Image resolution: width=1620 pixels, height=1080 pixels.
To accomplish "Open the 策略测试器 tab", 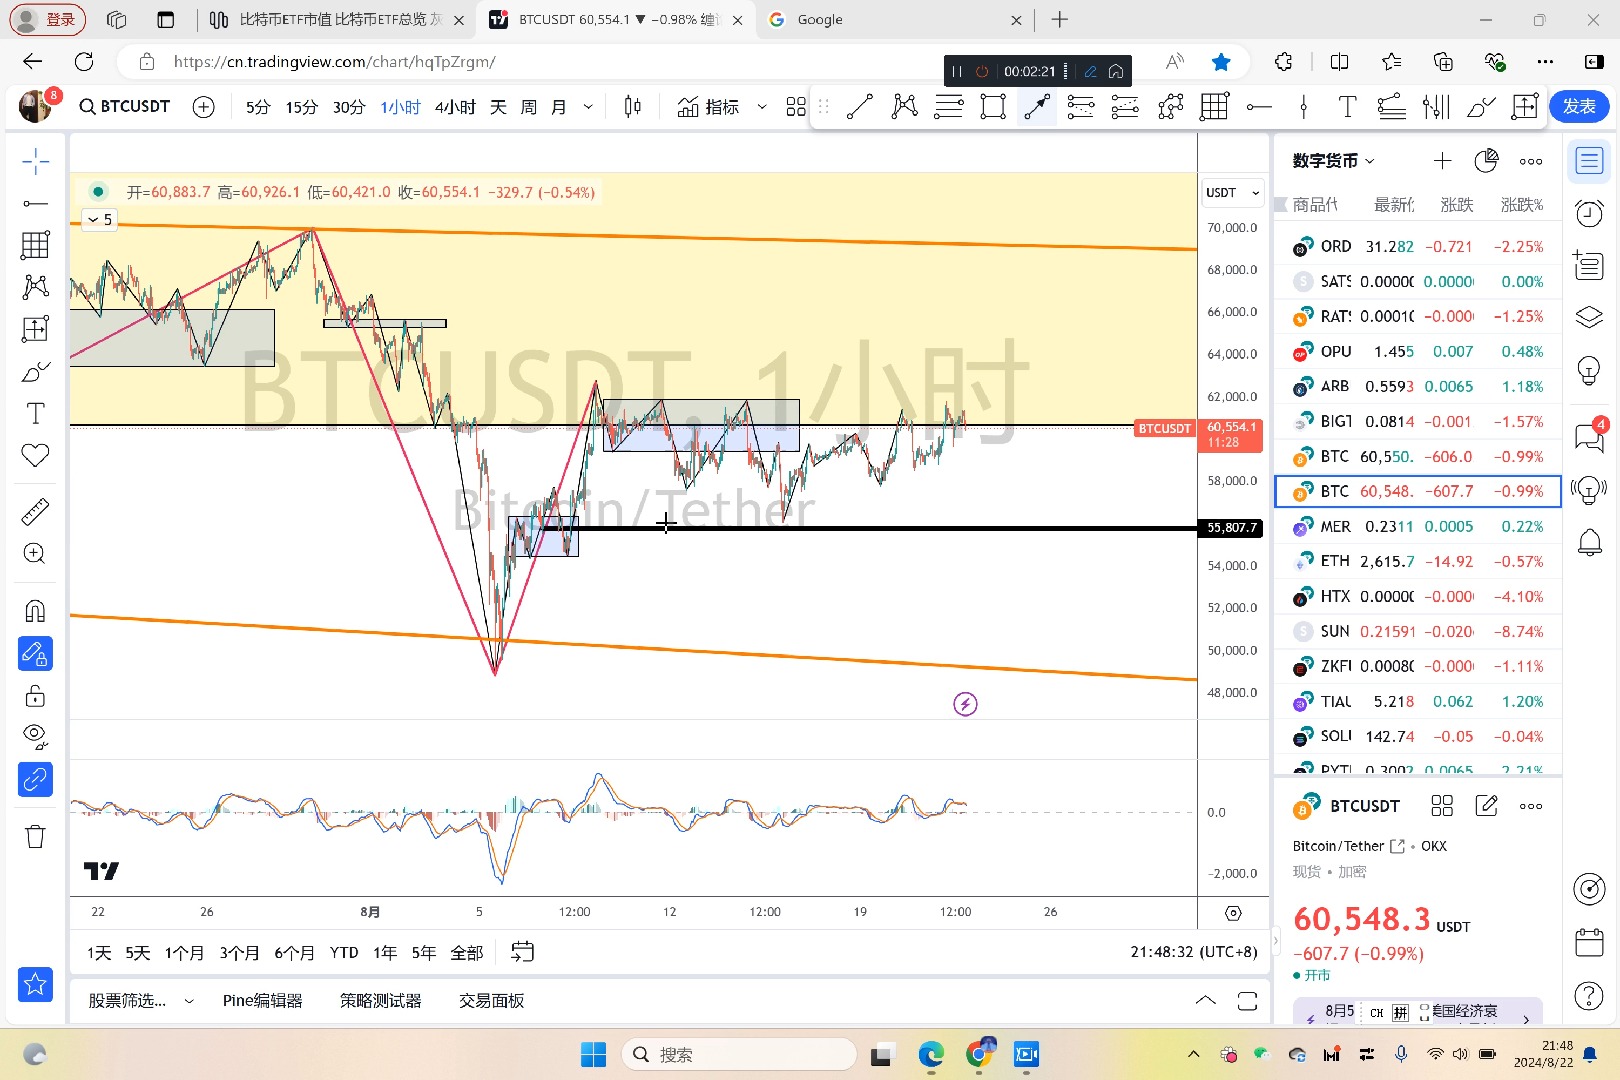I will (x=380, y=1001).
